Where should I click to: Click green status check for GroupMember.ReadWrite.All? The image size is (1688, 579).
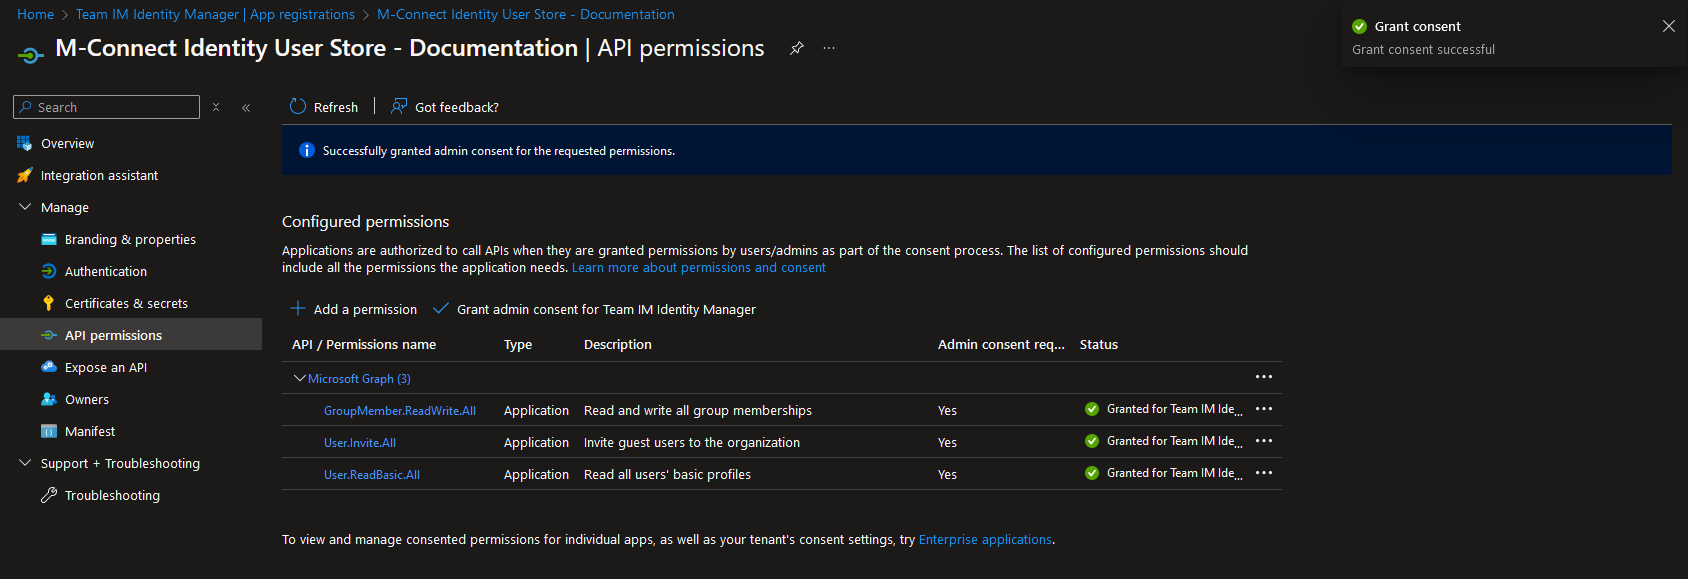(x=1092, y=409)
